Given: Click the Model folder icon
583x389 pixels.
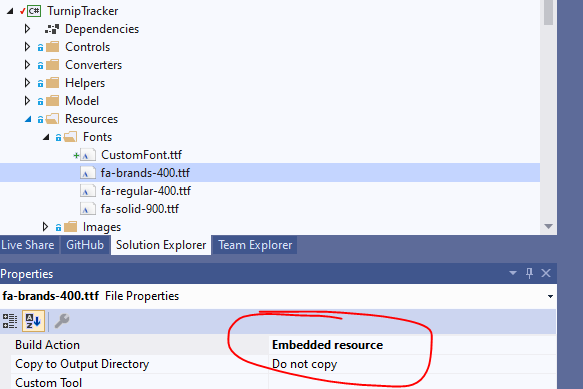Looking at the screenshot, I should pos(52,100).
